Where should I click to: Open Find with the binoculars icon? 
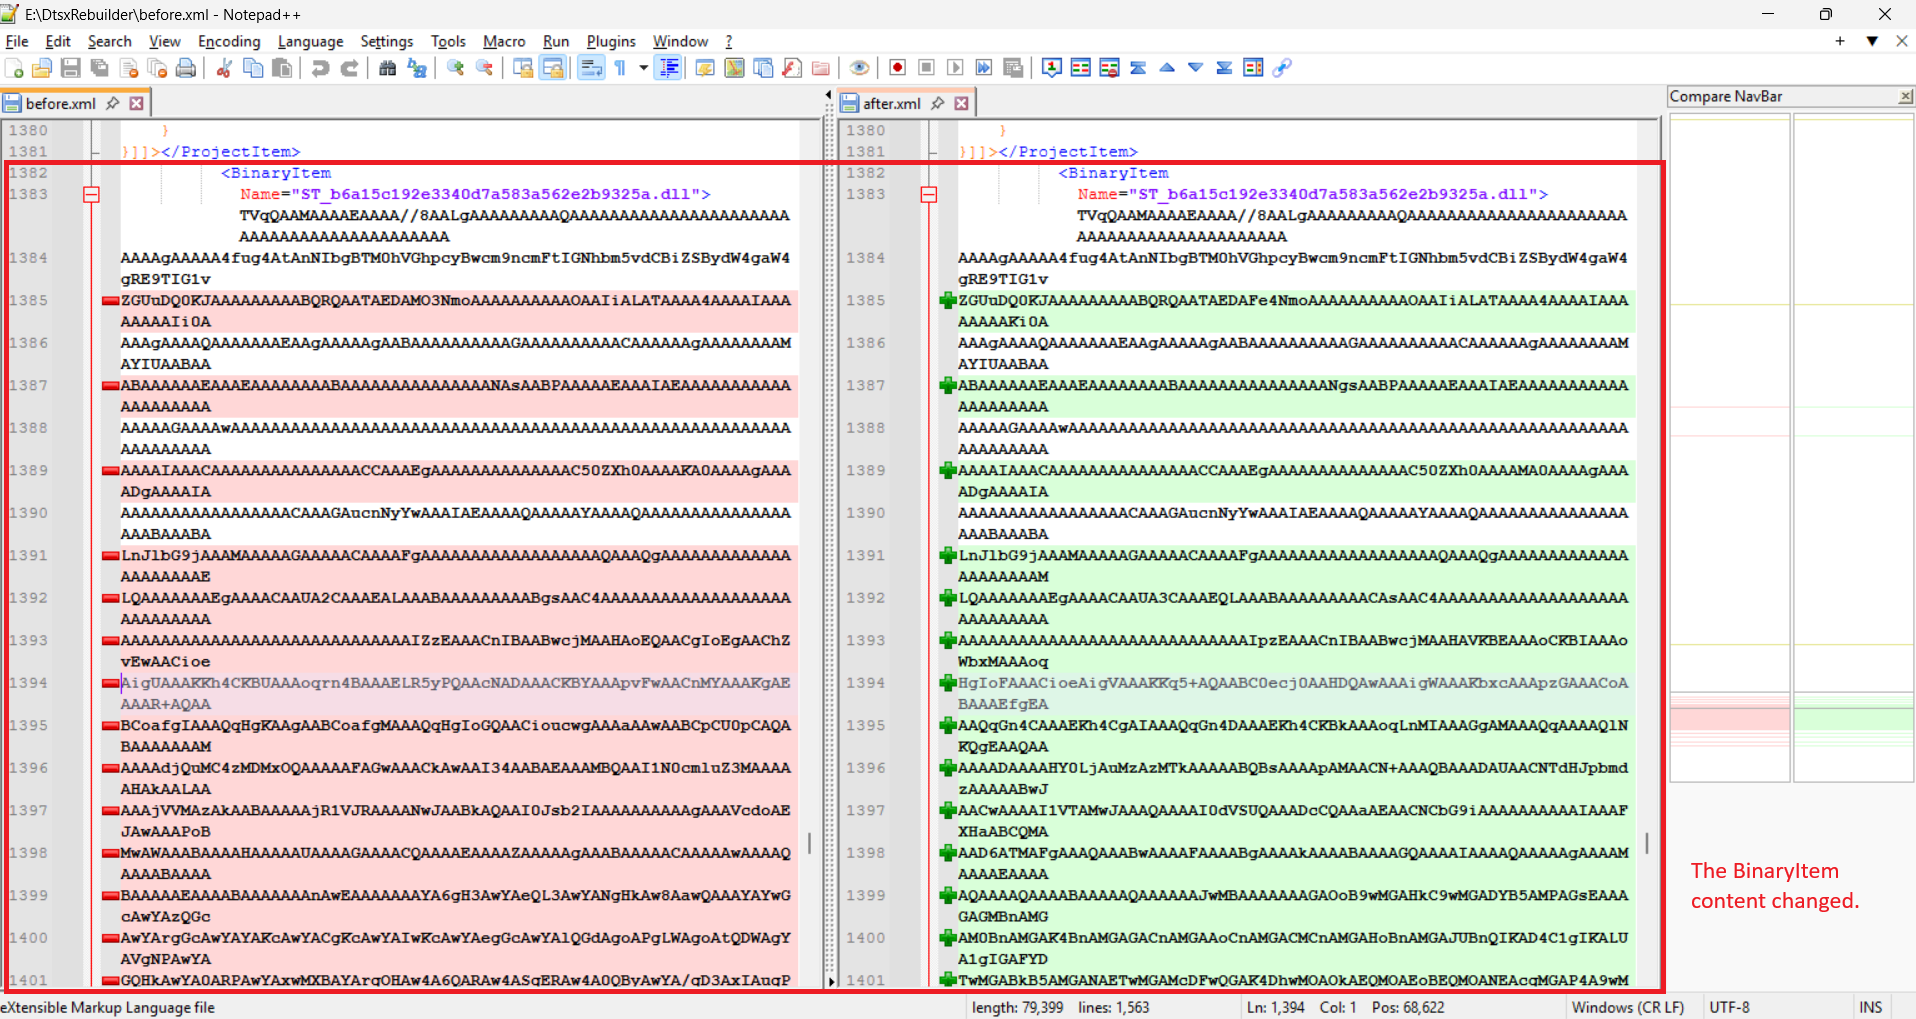coord(388,68)
